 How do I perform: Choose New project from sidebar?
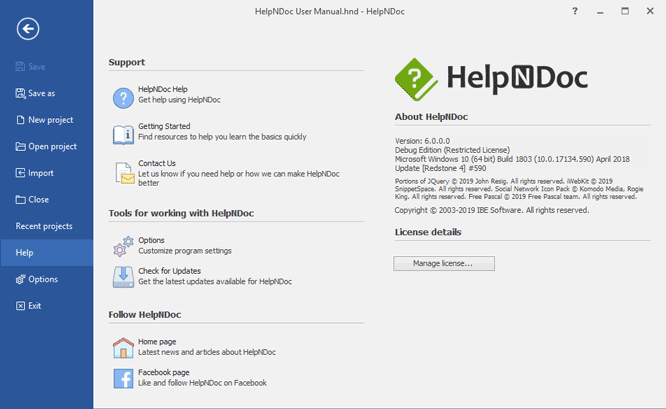click(x=51, y=120)
